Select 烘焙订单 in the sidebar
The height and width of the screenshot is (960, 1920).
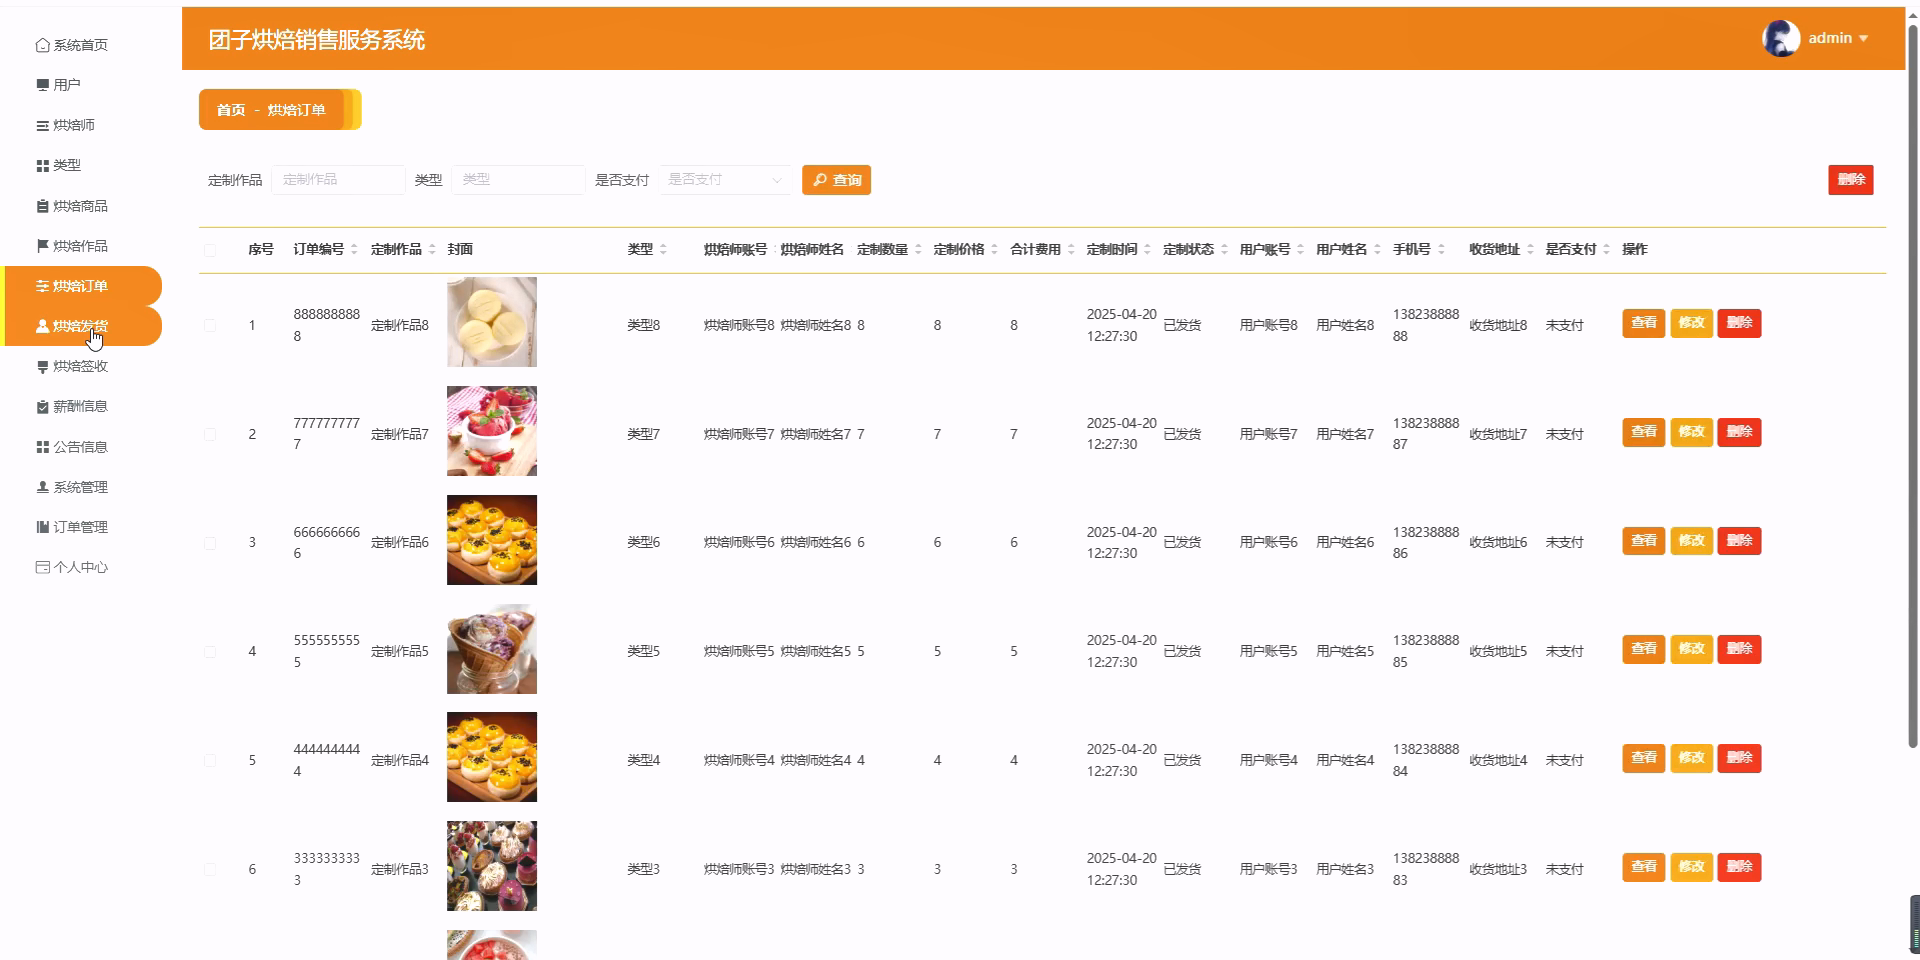point(80,286)
